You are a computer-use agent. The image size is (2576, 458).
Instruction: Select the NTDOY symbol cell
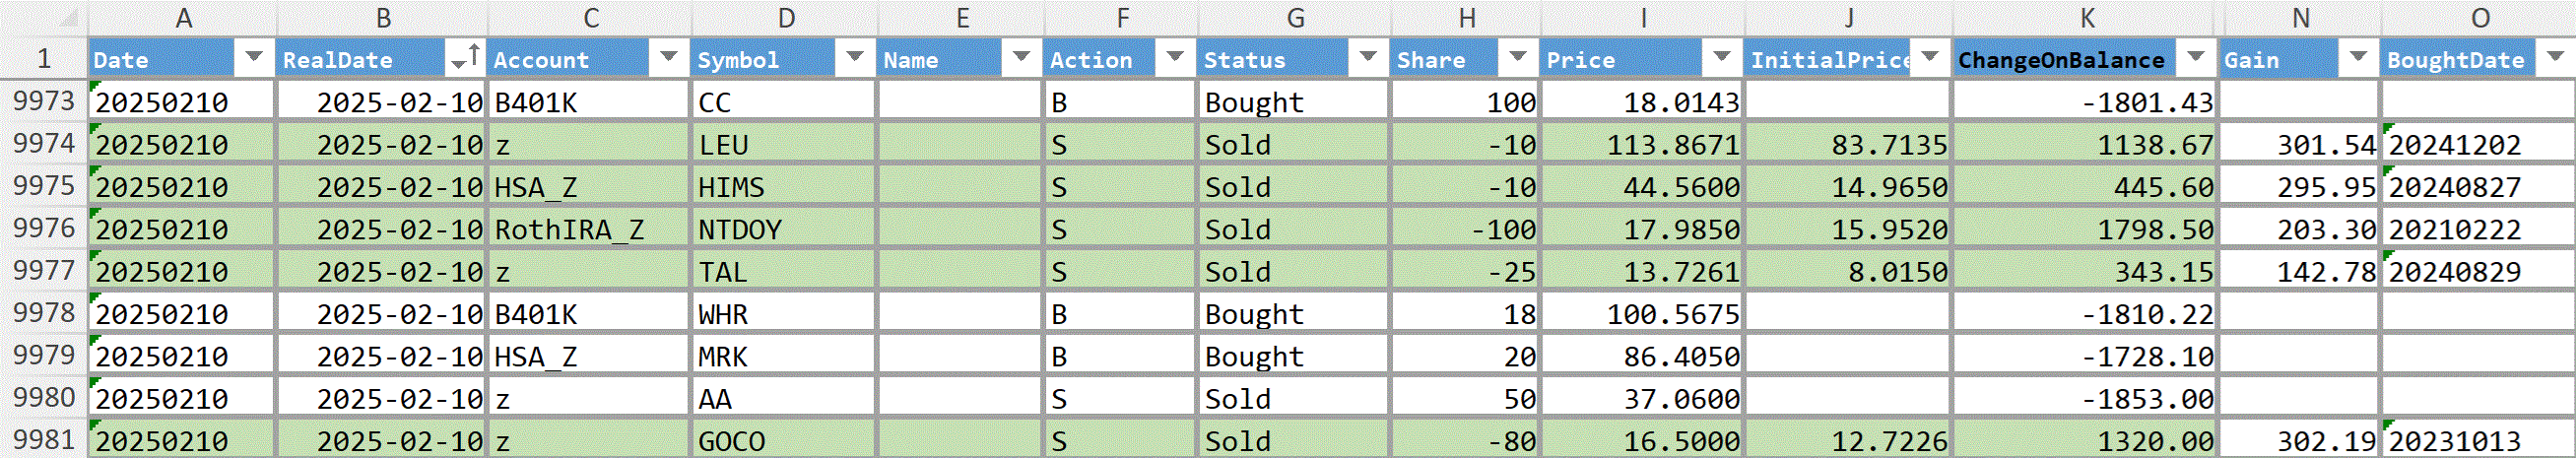[x=783, y=229]
